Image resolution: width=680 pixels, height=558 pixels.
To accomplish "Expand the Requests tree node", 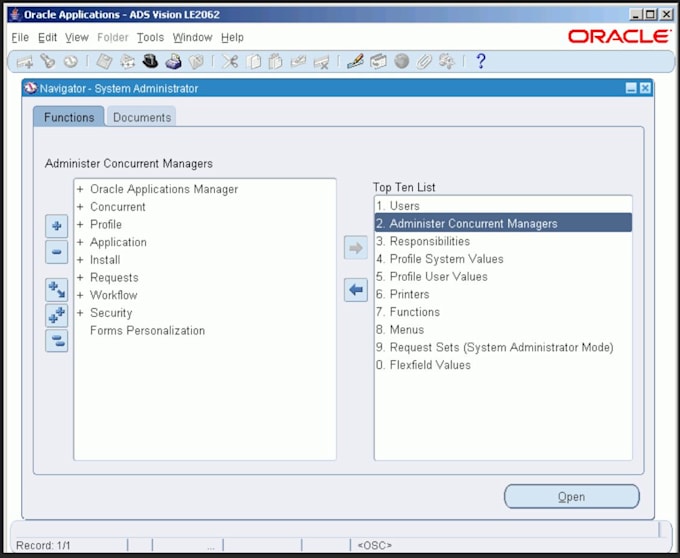I will pyautogui.click(x=80, y=277).
